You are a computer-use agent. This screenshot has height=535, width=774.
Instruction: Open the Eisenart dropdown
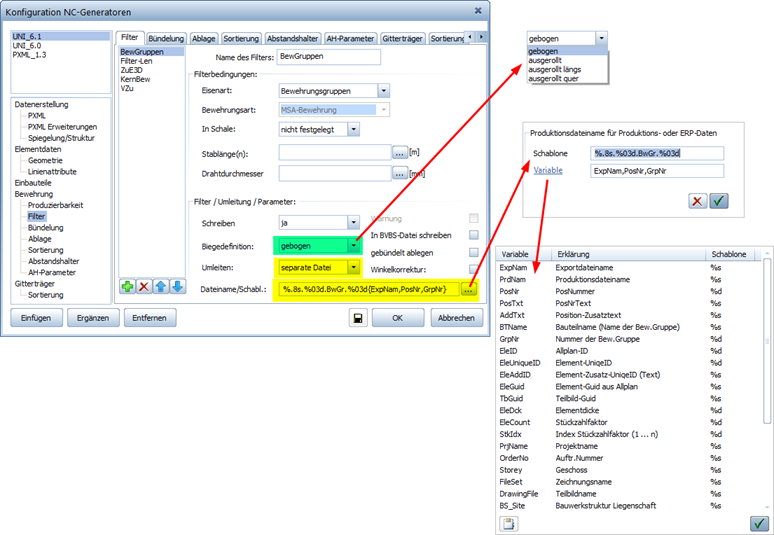384,90
